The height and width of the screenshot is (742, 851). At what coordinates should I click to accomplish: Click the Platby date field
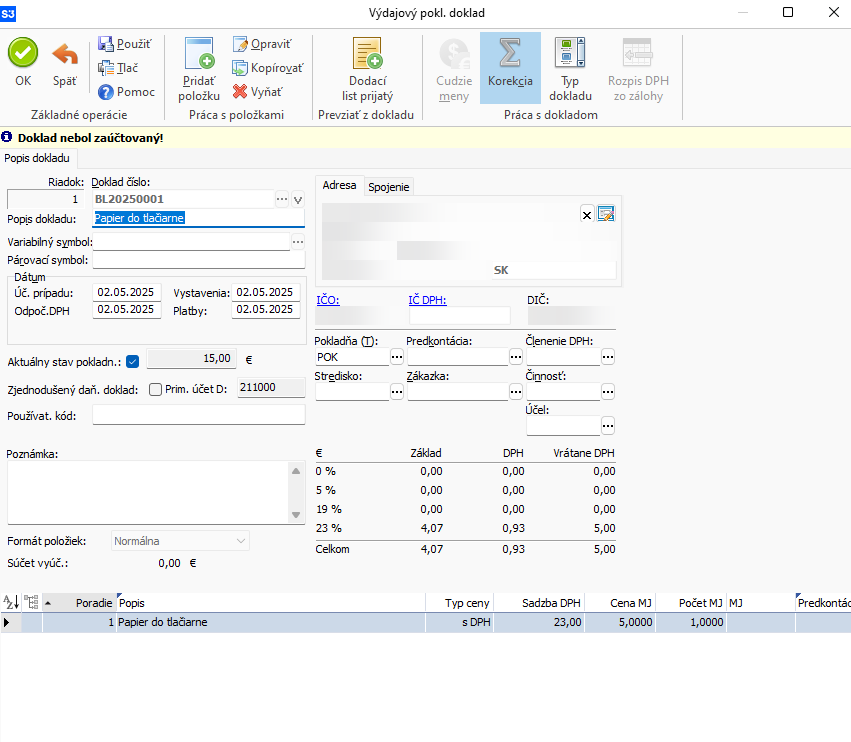coord(265,310)
